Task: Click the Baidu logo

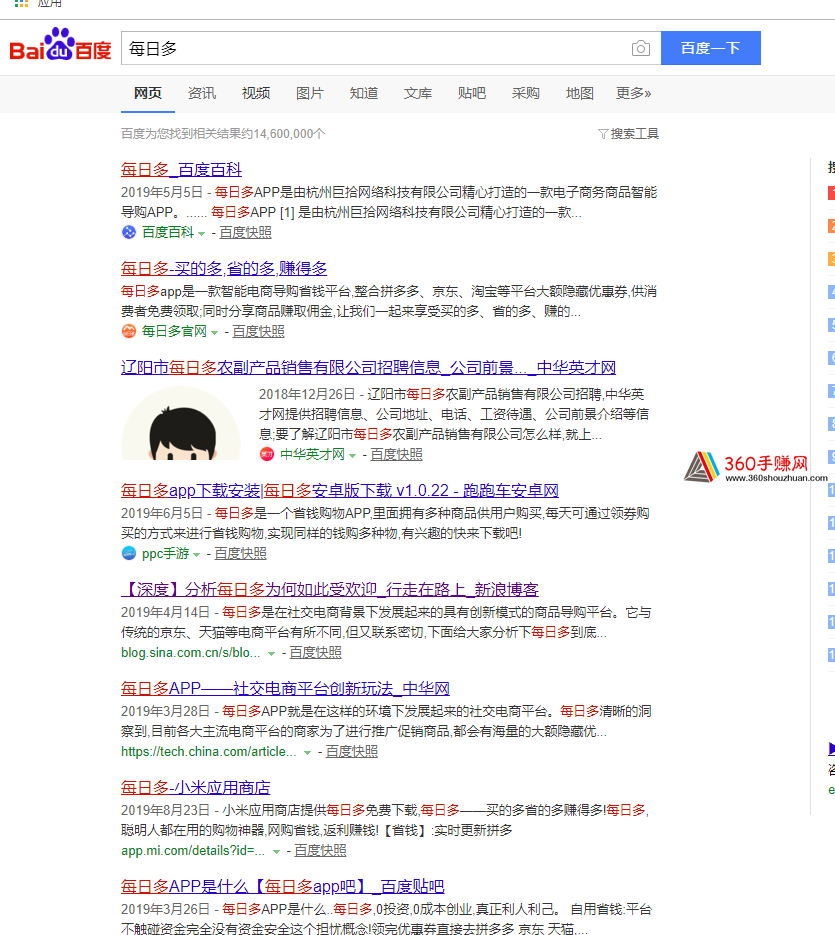Action: [x=60, y=45]
